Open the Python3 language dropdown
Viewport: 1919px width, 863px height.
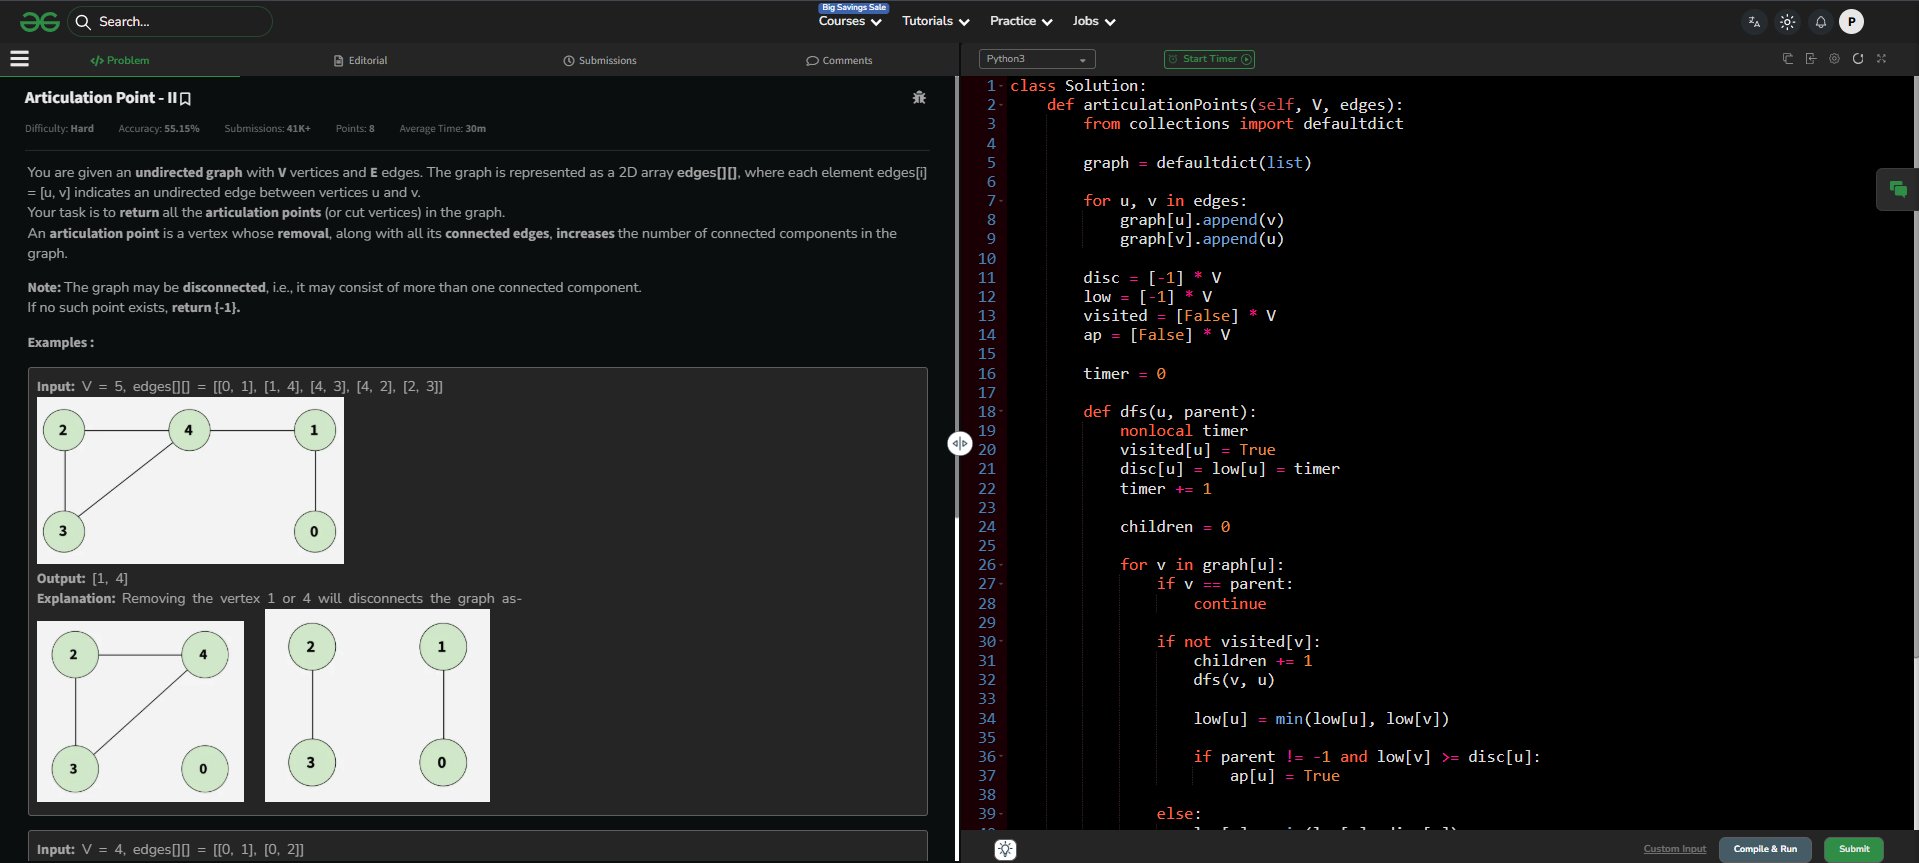1036,59
